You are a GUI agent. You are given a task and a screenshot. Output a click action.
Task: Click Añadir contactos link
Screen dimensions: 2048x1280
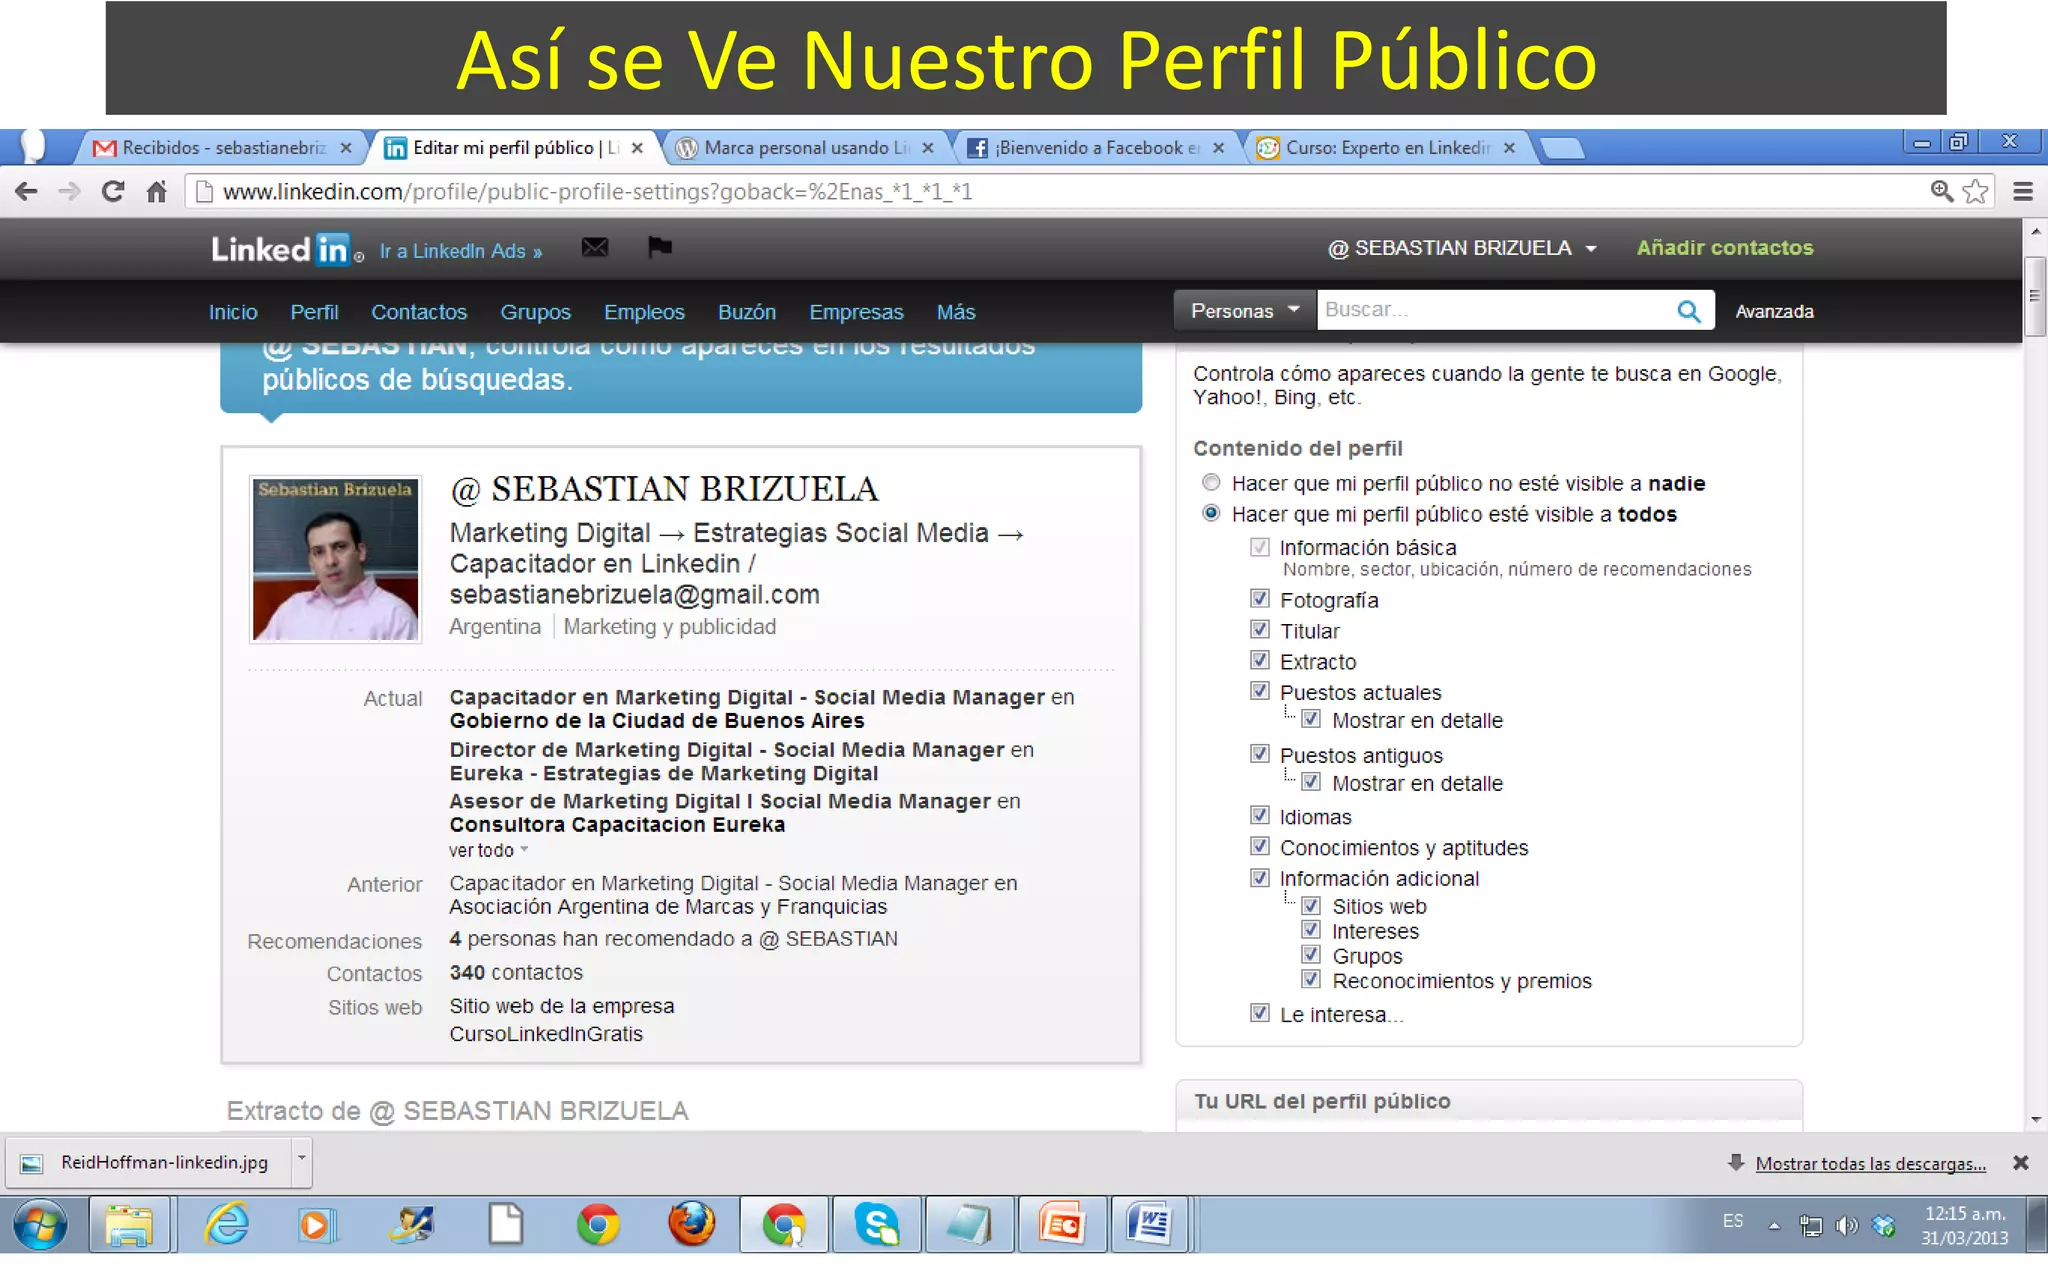tap(1725, 248)
